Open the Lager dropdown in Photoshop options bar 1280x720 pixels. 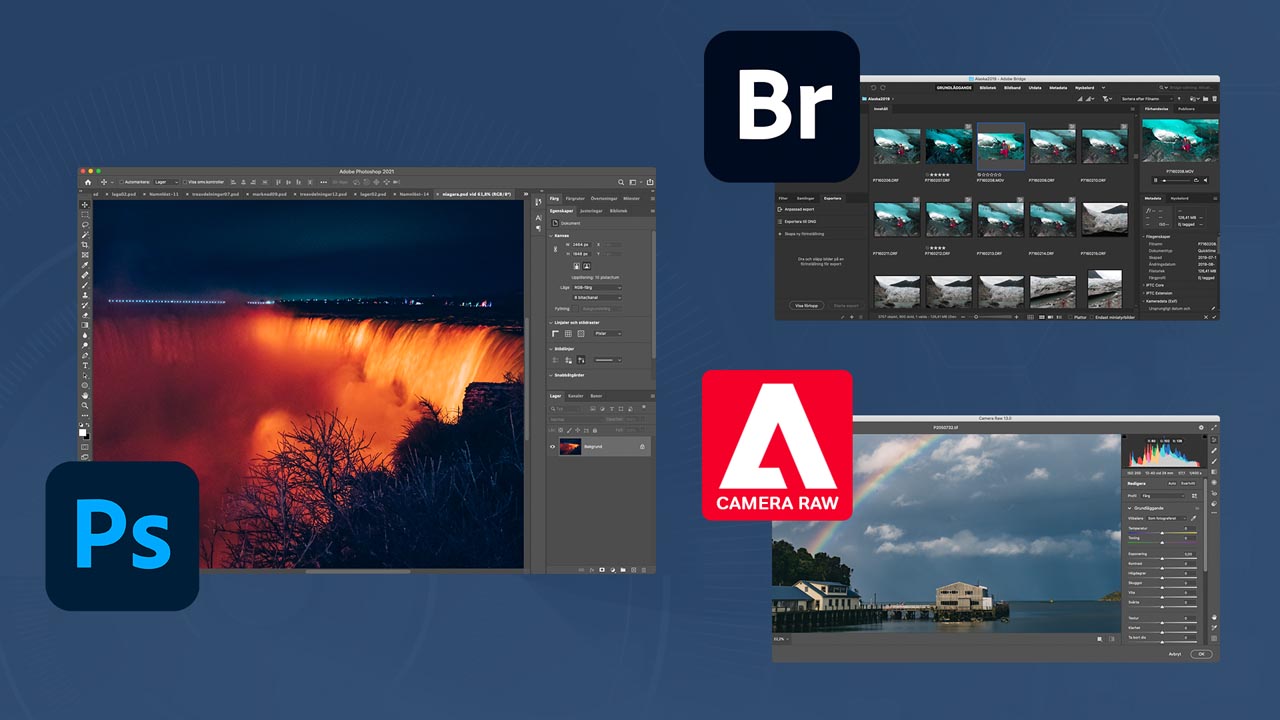click(x=167, y=182)
